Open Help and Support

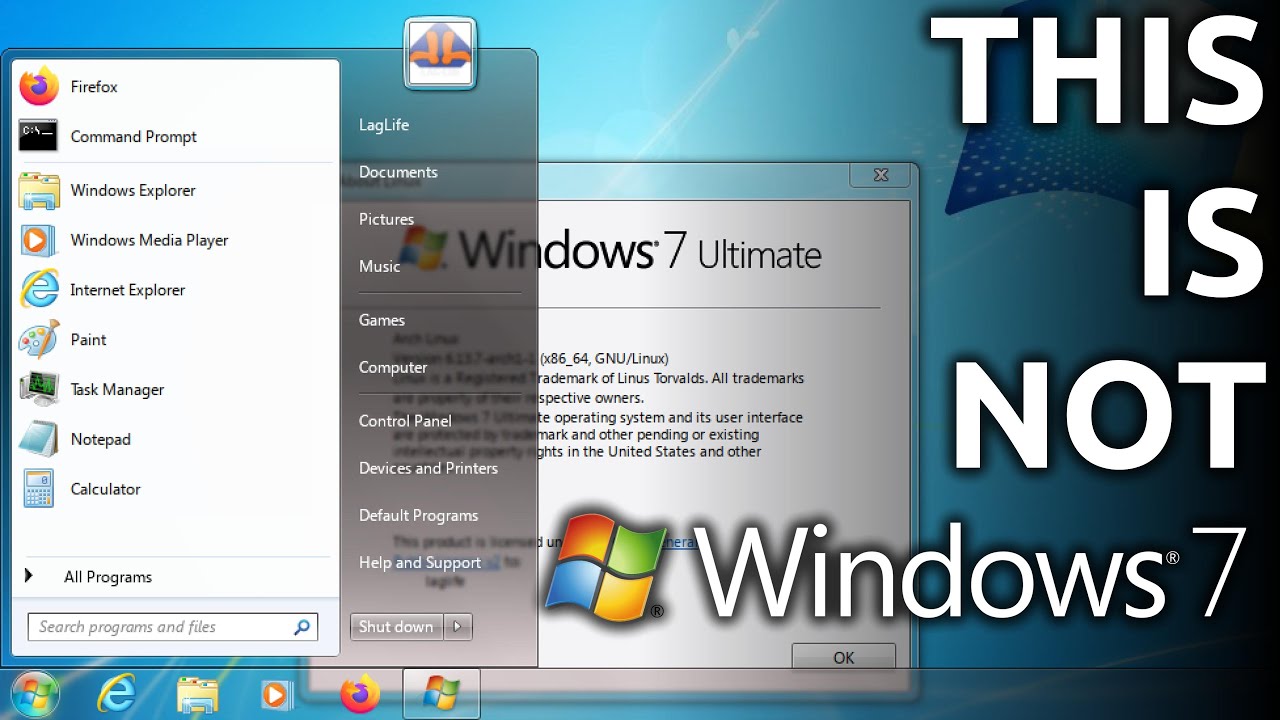point(420,563)
